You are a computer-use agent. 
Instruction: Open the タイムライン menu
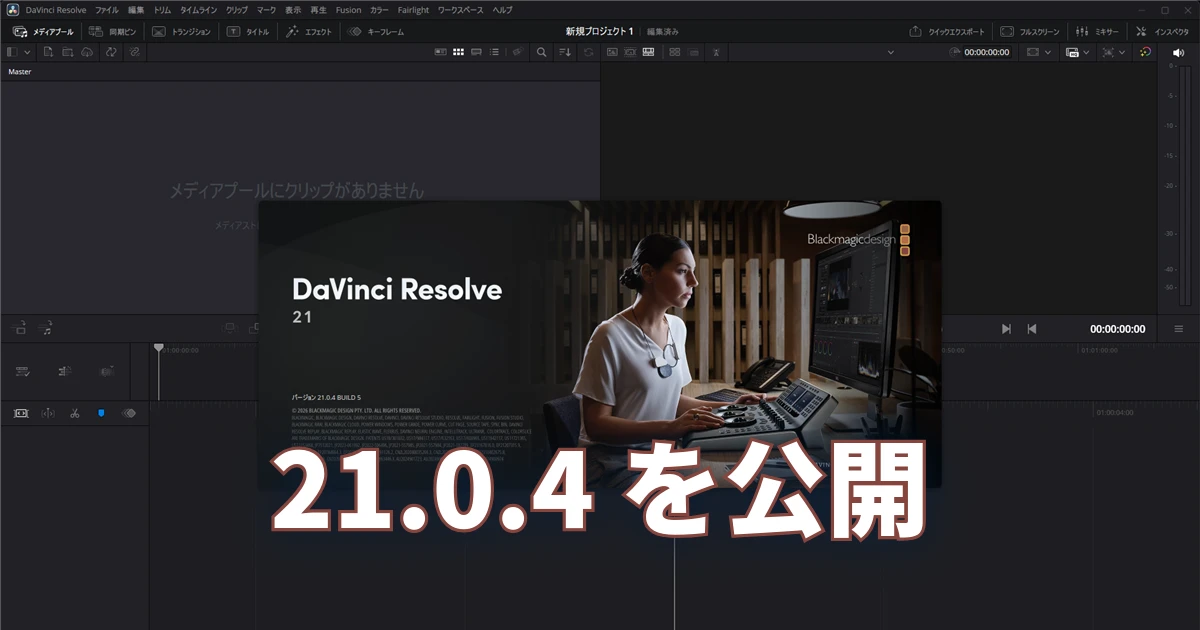[x=199, y=9]
